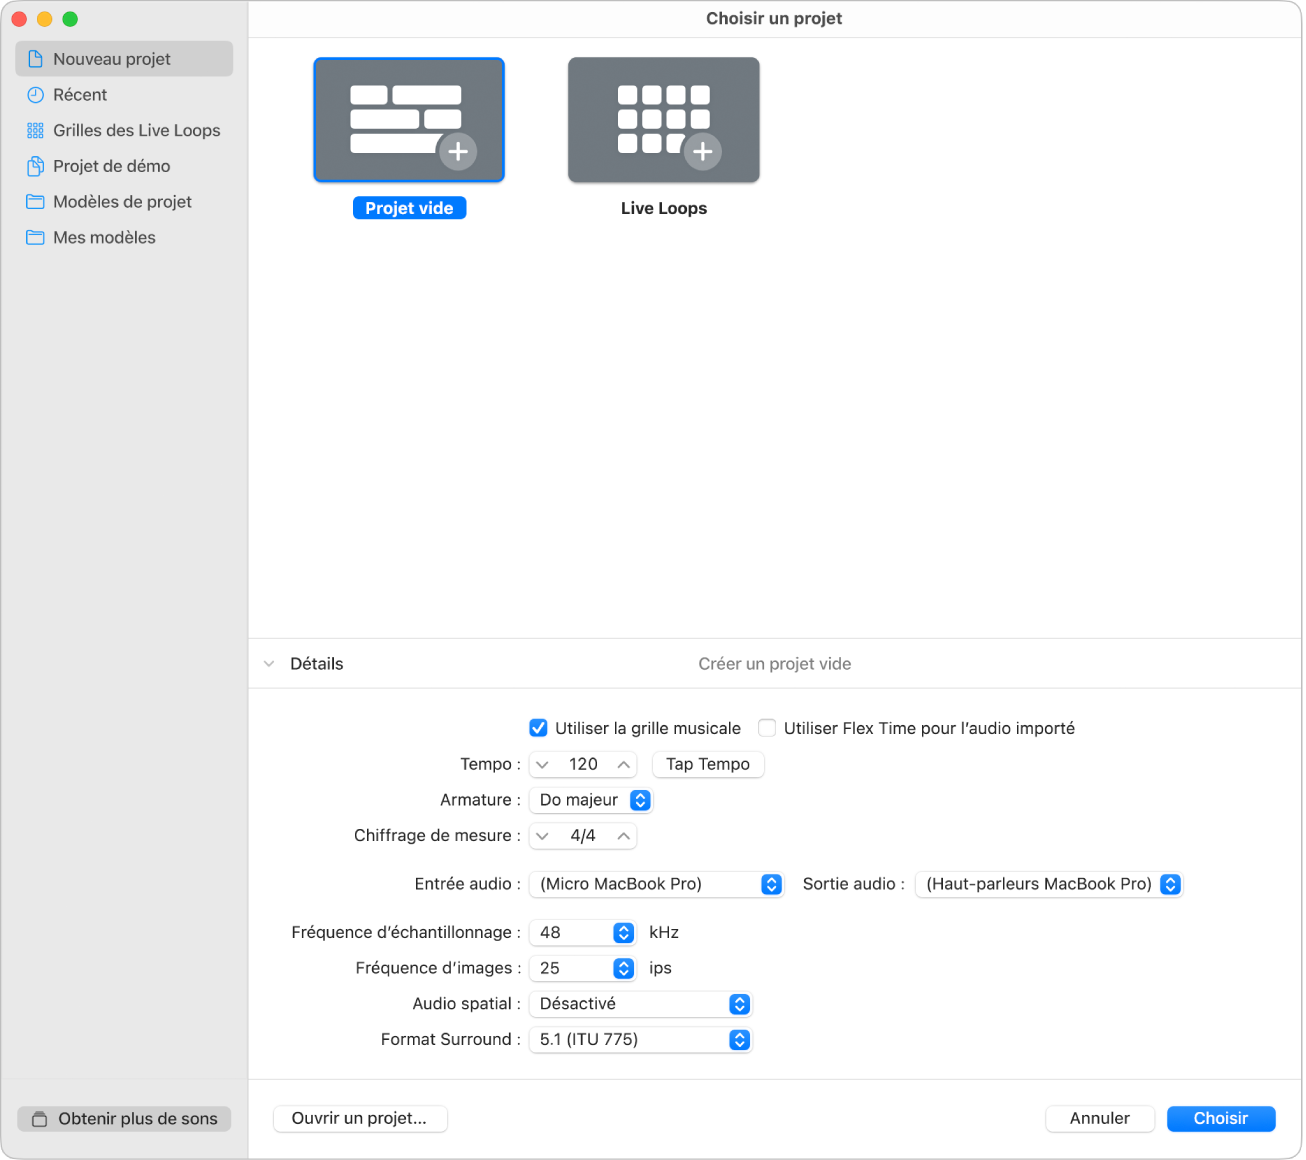Open the Audio spatial Désactivé menu
This screenshot has height=1160, width=1306.
(640, 1004)
